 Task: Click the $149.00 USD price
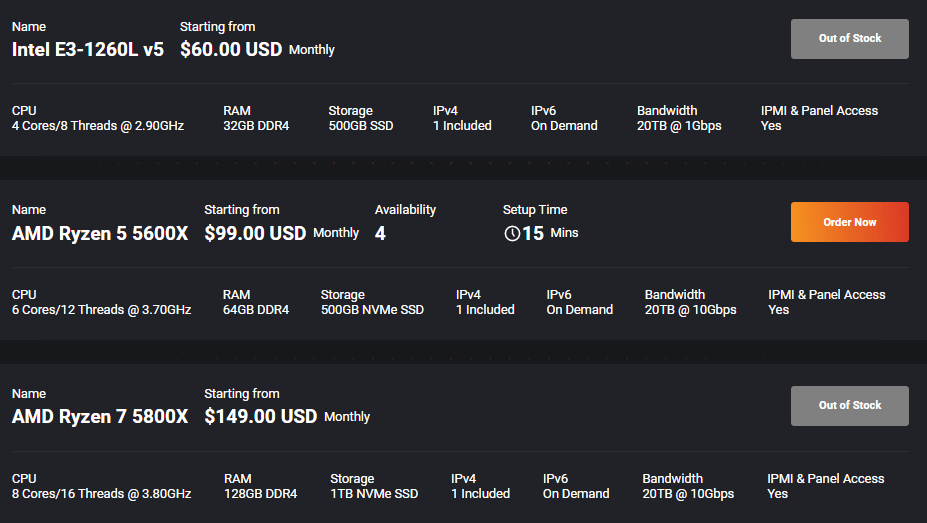point(261,416)
